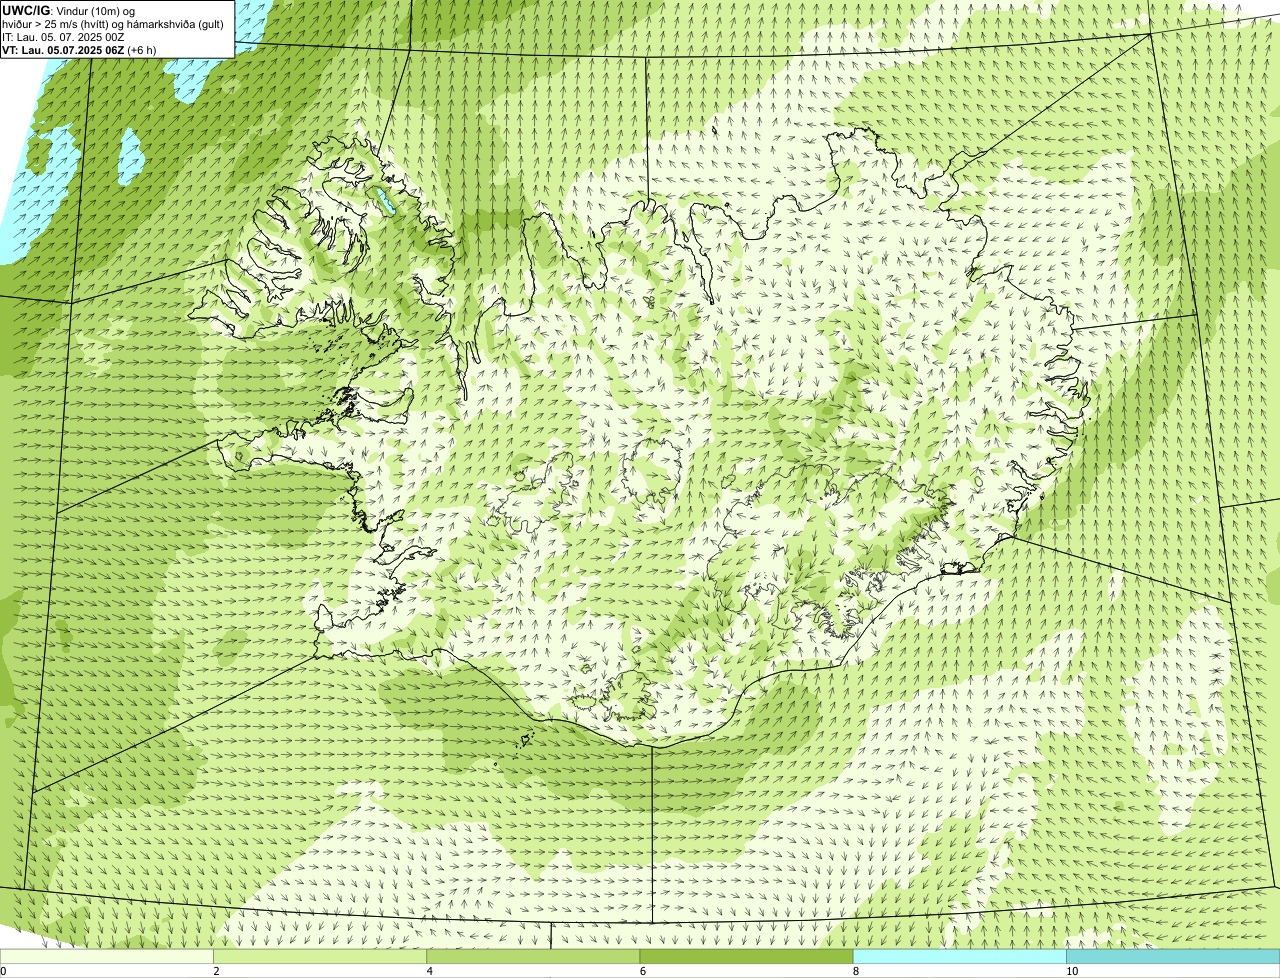
Task: Click the colorbar label "6"
Action: click(642, 971)
